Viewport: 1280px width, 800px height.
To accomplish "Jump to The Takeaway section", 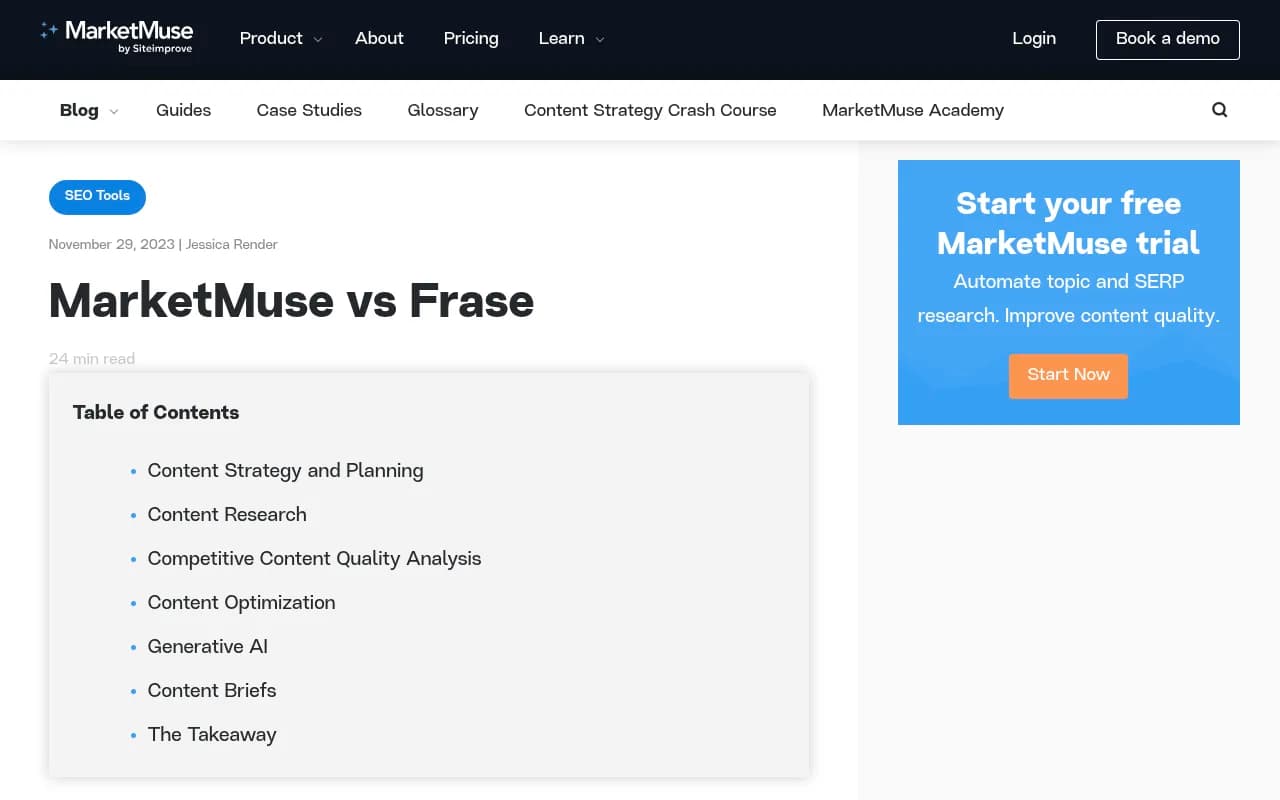I will [x=212, y=734].
